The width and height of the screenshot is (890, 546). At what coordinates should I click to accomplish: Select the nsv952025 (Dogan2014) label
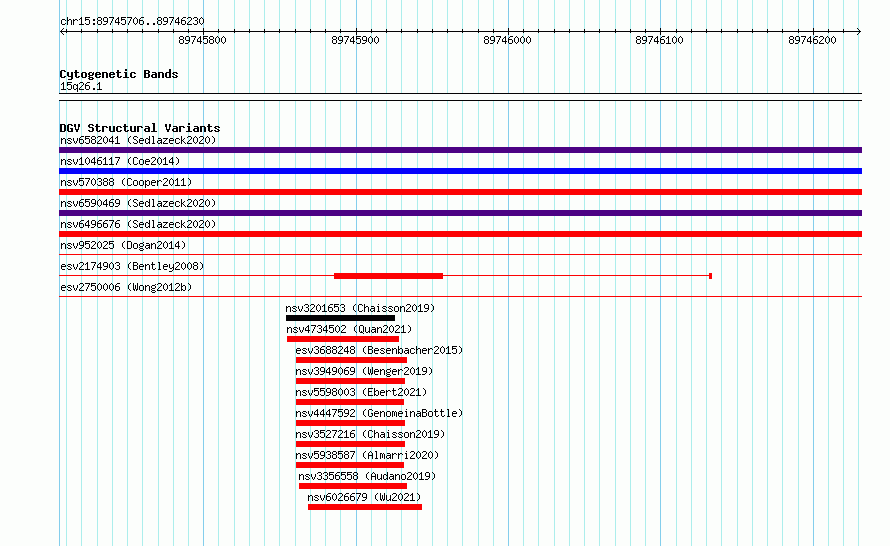click(123, 245)
